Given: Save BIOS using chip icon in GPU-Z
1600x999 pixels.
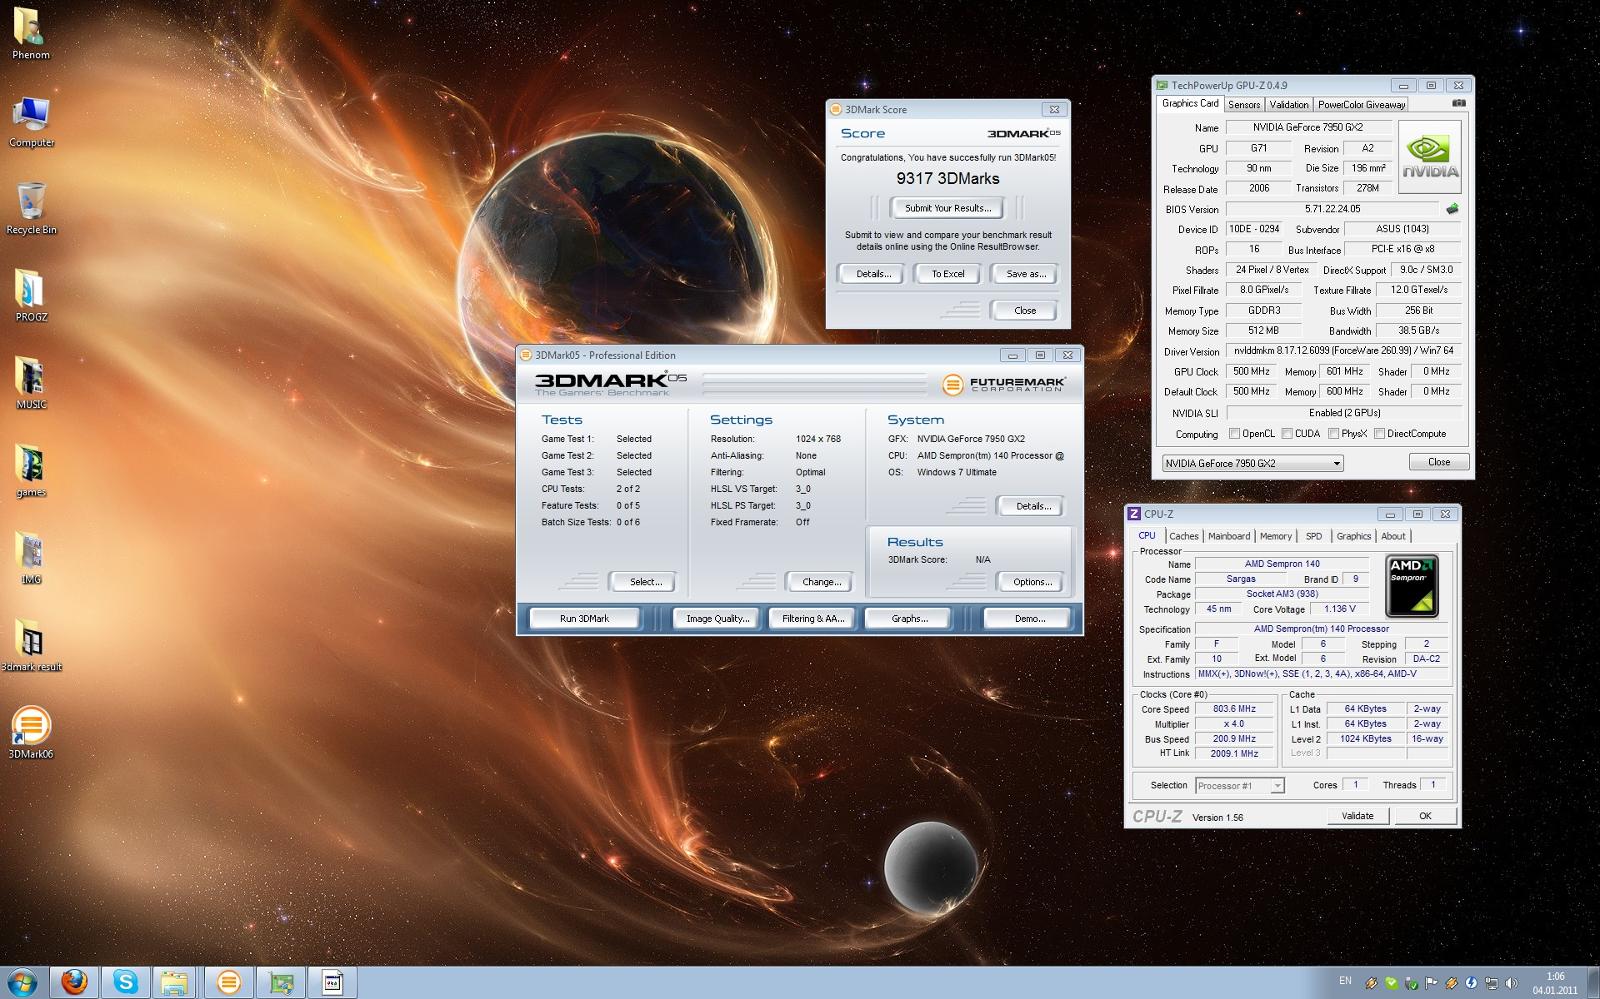Looking at the screenshot, I should click(x=1452, y=209).
